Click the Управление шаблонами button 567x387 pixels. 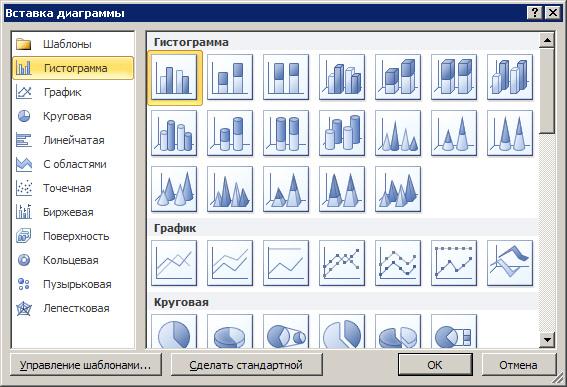coord(86,365)
